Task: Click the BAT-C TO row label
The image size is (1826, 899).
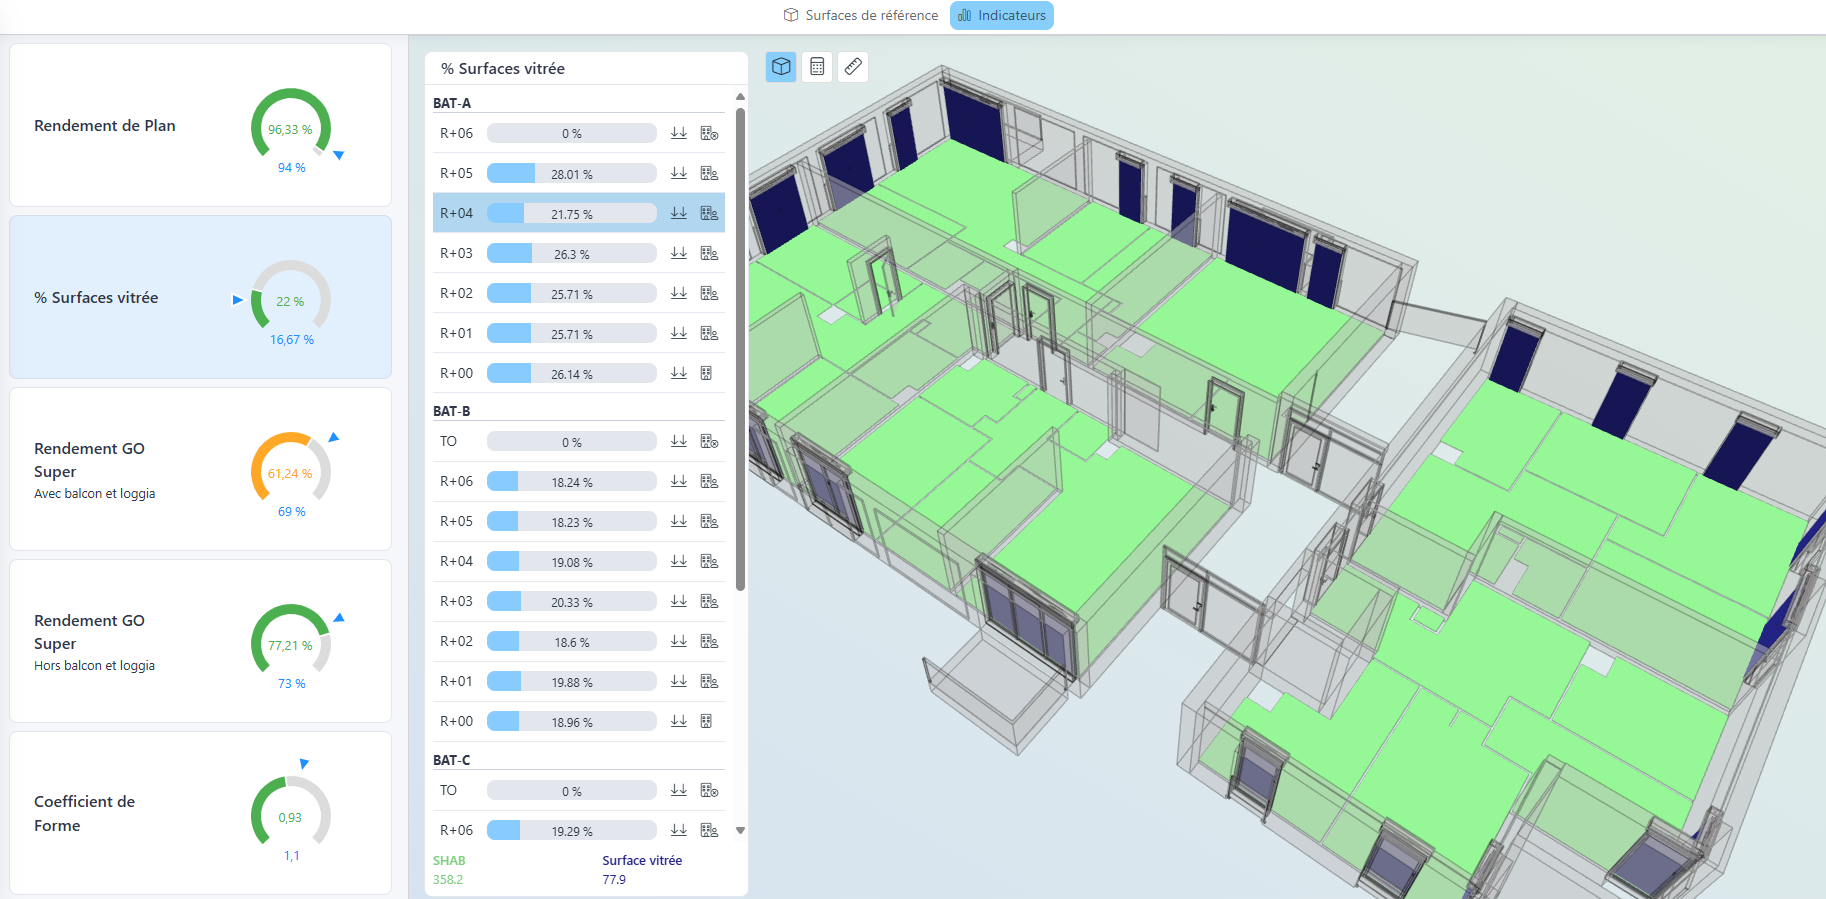Action: click(448, 790)
